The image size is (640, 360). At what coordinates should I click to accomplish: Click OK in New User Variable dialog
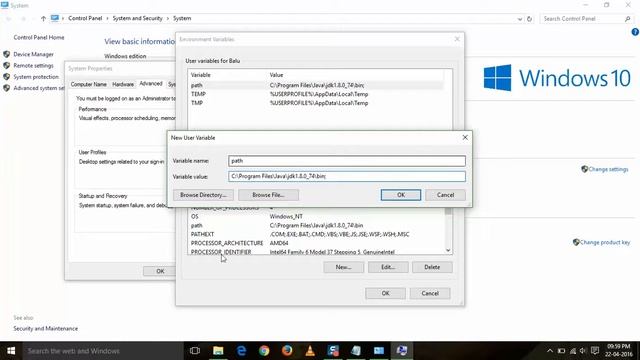point(401,195)
